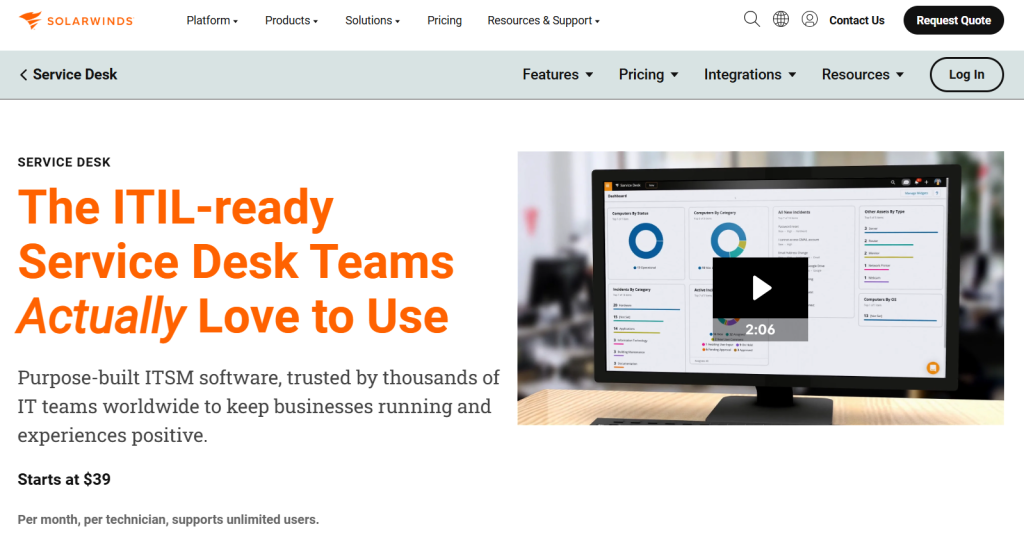Open the search magnifier icon
1024x538 pixels.
[752, 20]
